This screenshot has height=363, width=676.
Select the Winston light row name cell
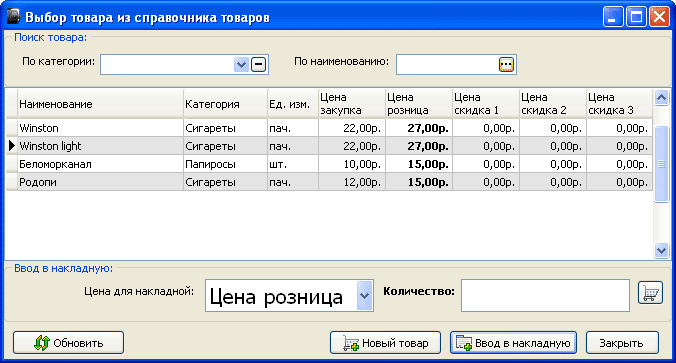(100, 146)
